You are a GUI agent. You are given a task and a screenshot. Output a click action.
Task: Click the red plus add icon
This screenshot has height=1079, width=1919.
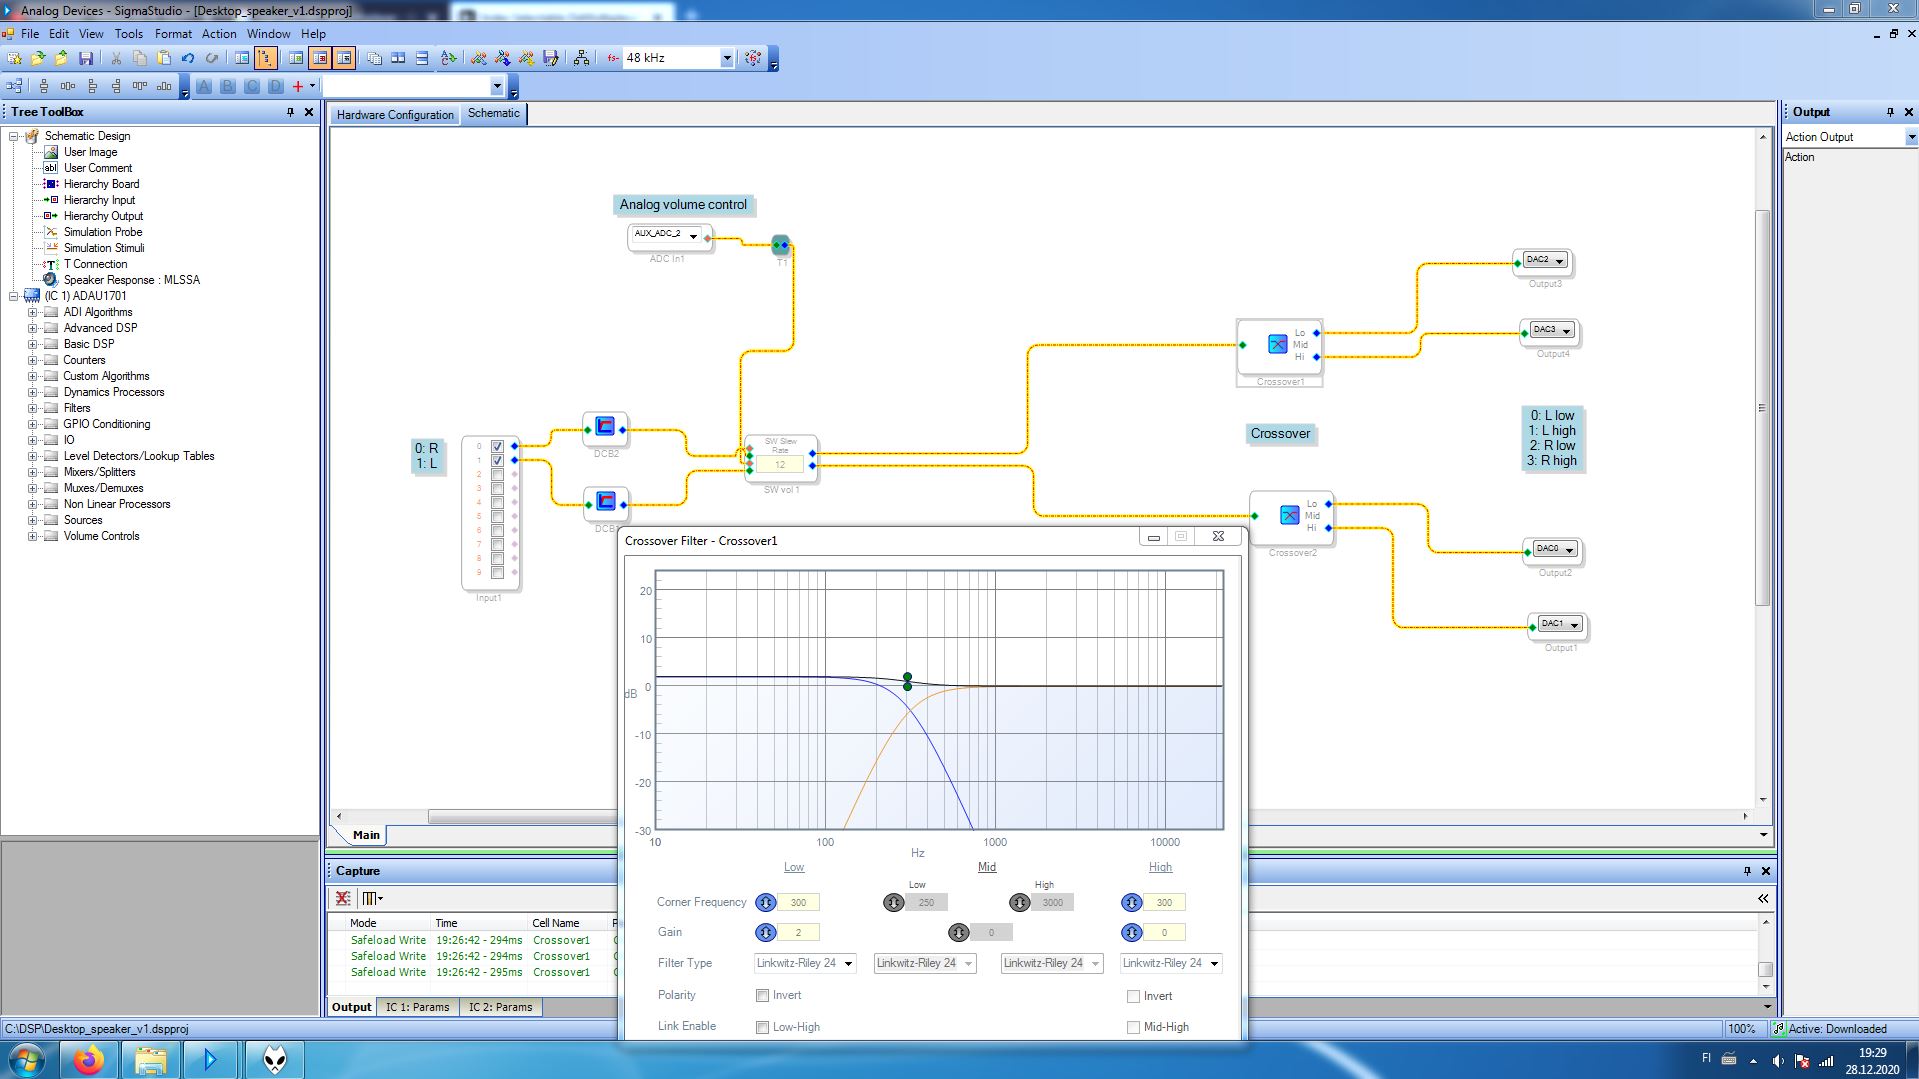[297, 86]
